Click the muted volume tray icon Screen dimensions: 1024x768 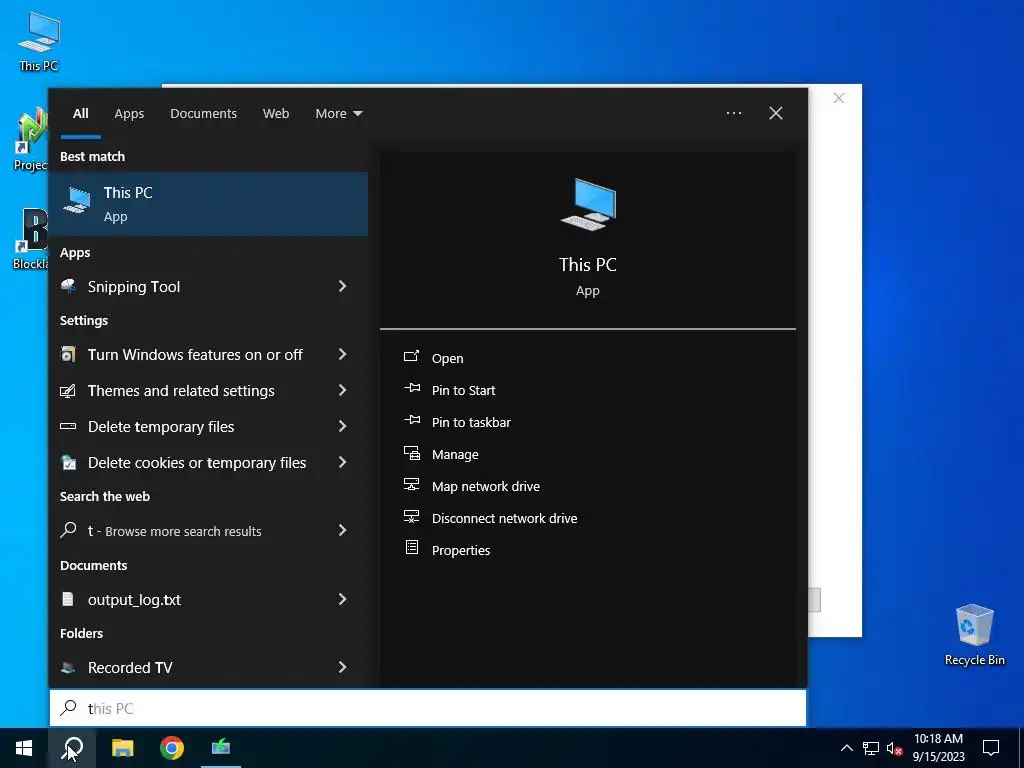[894, 748]
